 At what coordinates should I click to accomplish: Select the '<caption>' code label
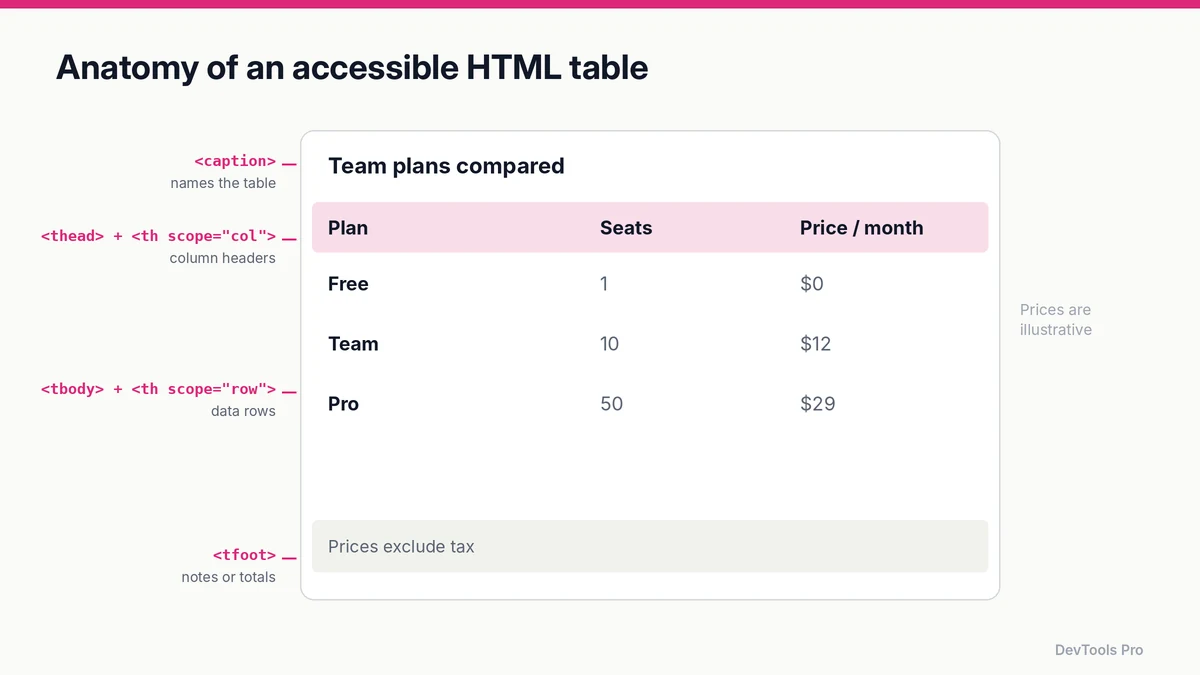(x=235, y=161)
